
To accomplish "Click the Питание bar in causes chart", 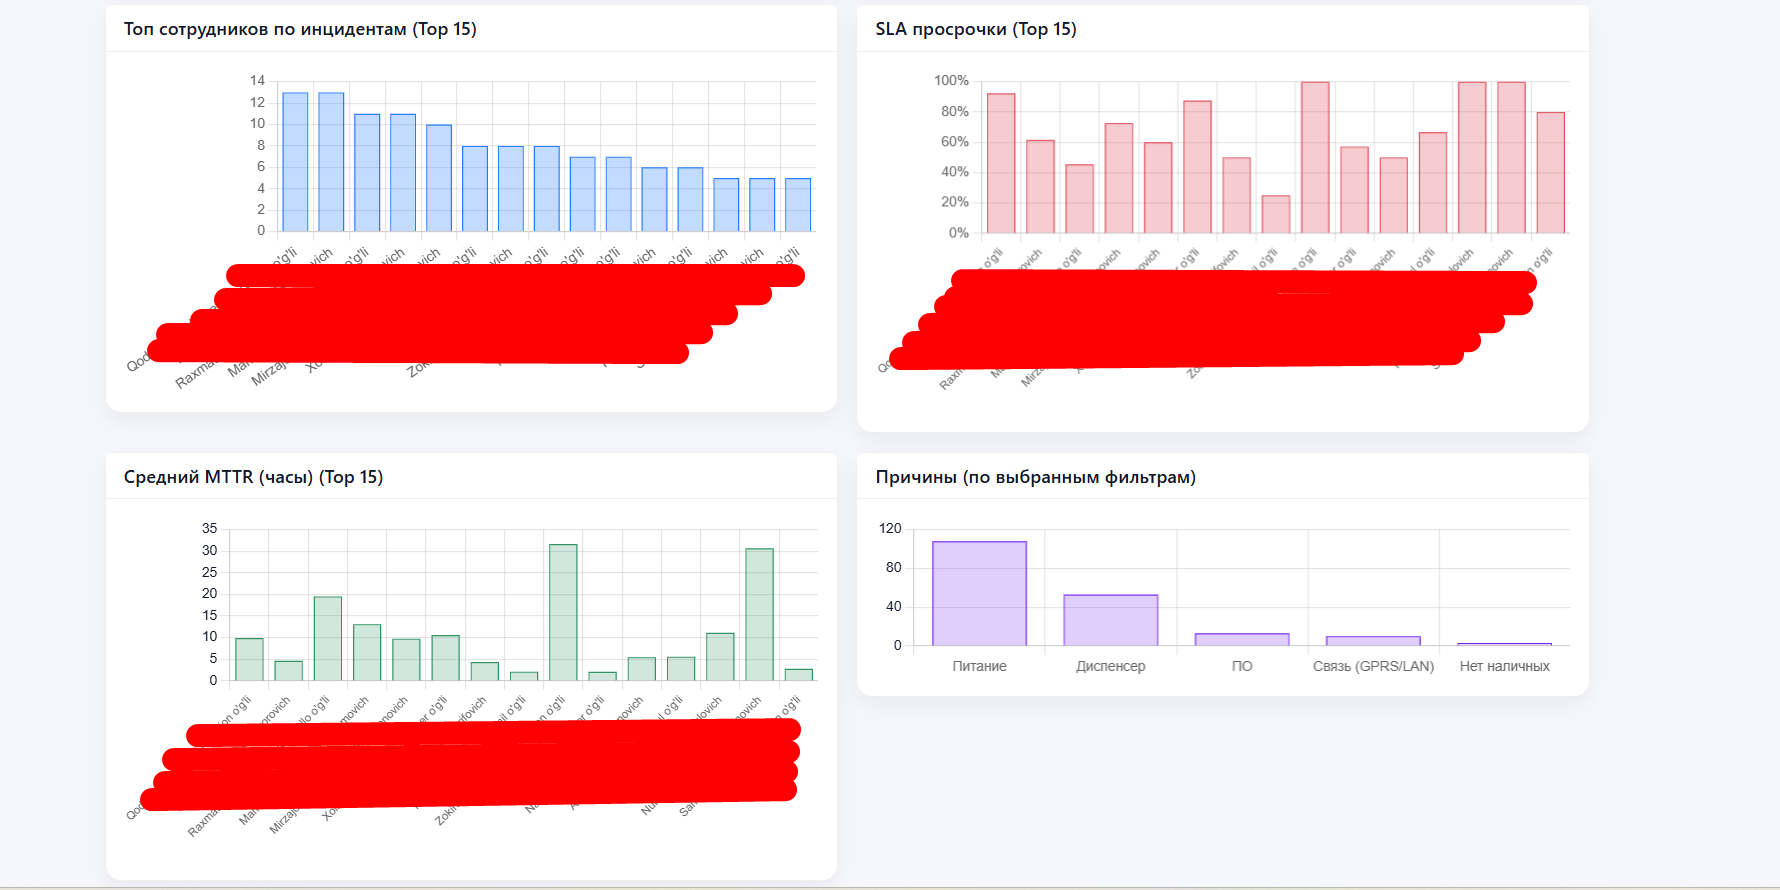I will [x=979, y=594].
